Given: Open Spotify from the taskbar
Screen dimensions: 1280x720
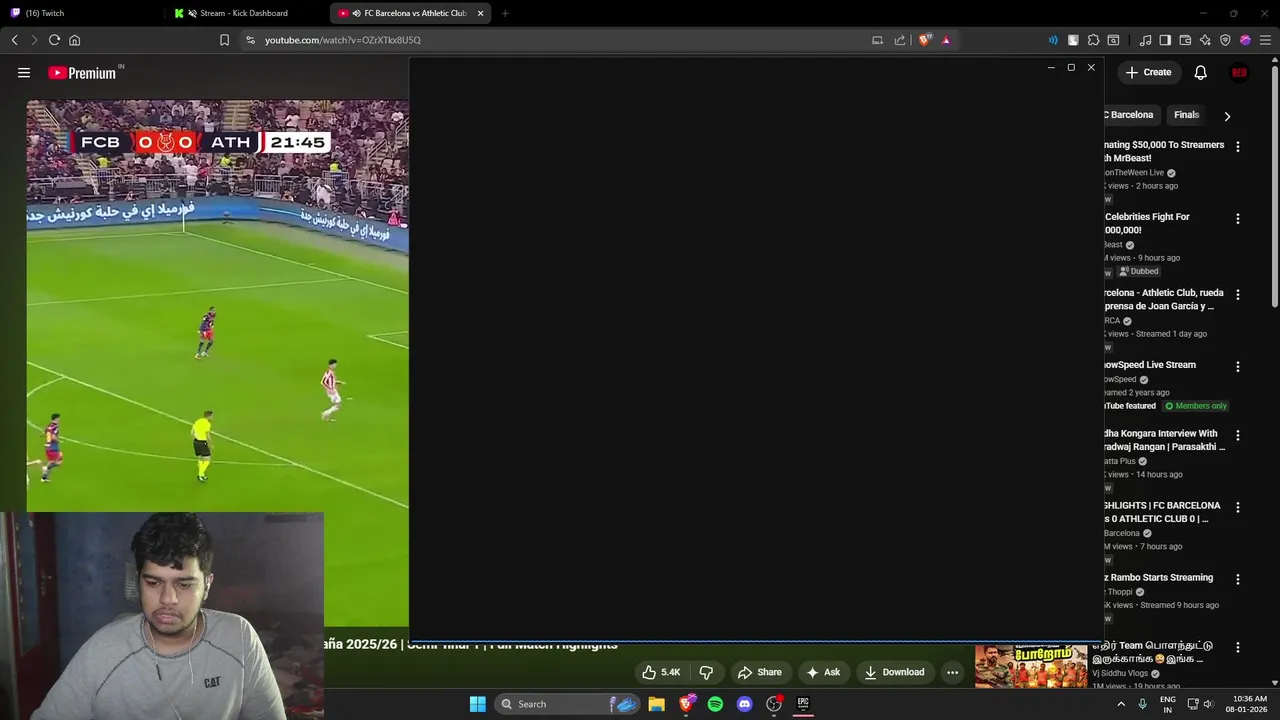Looking at the screenshot, I should [715, 704].
